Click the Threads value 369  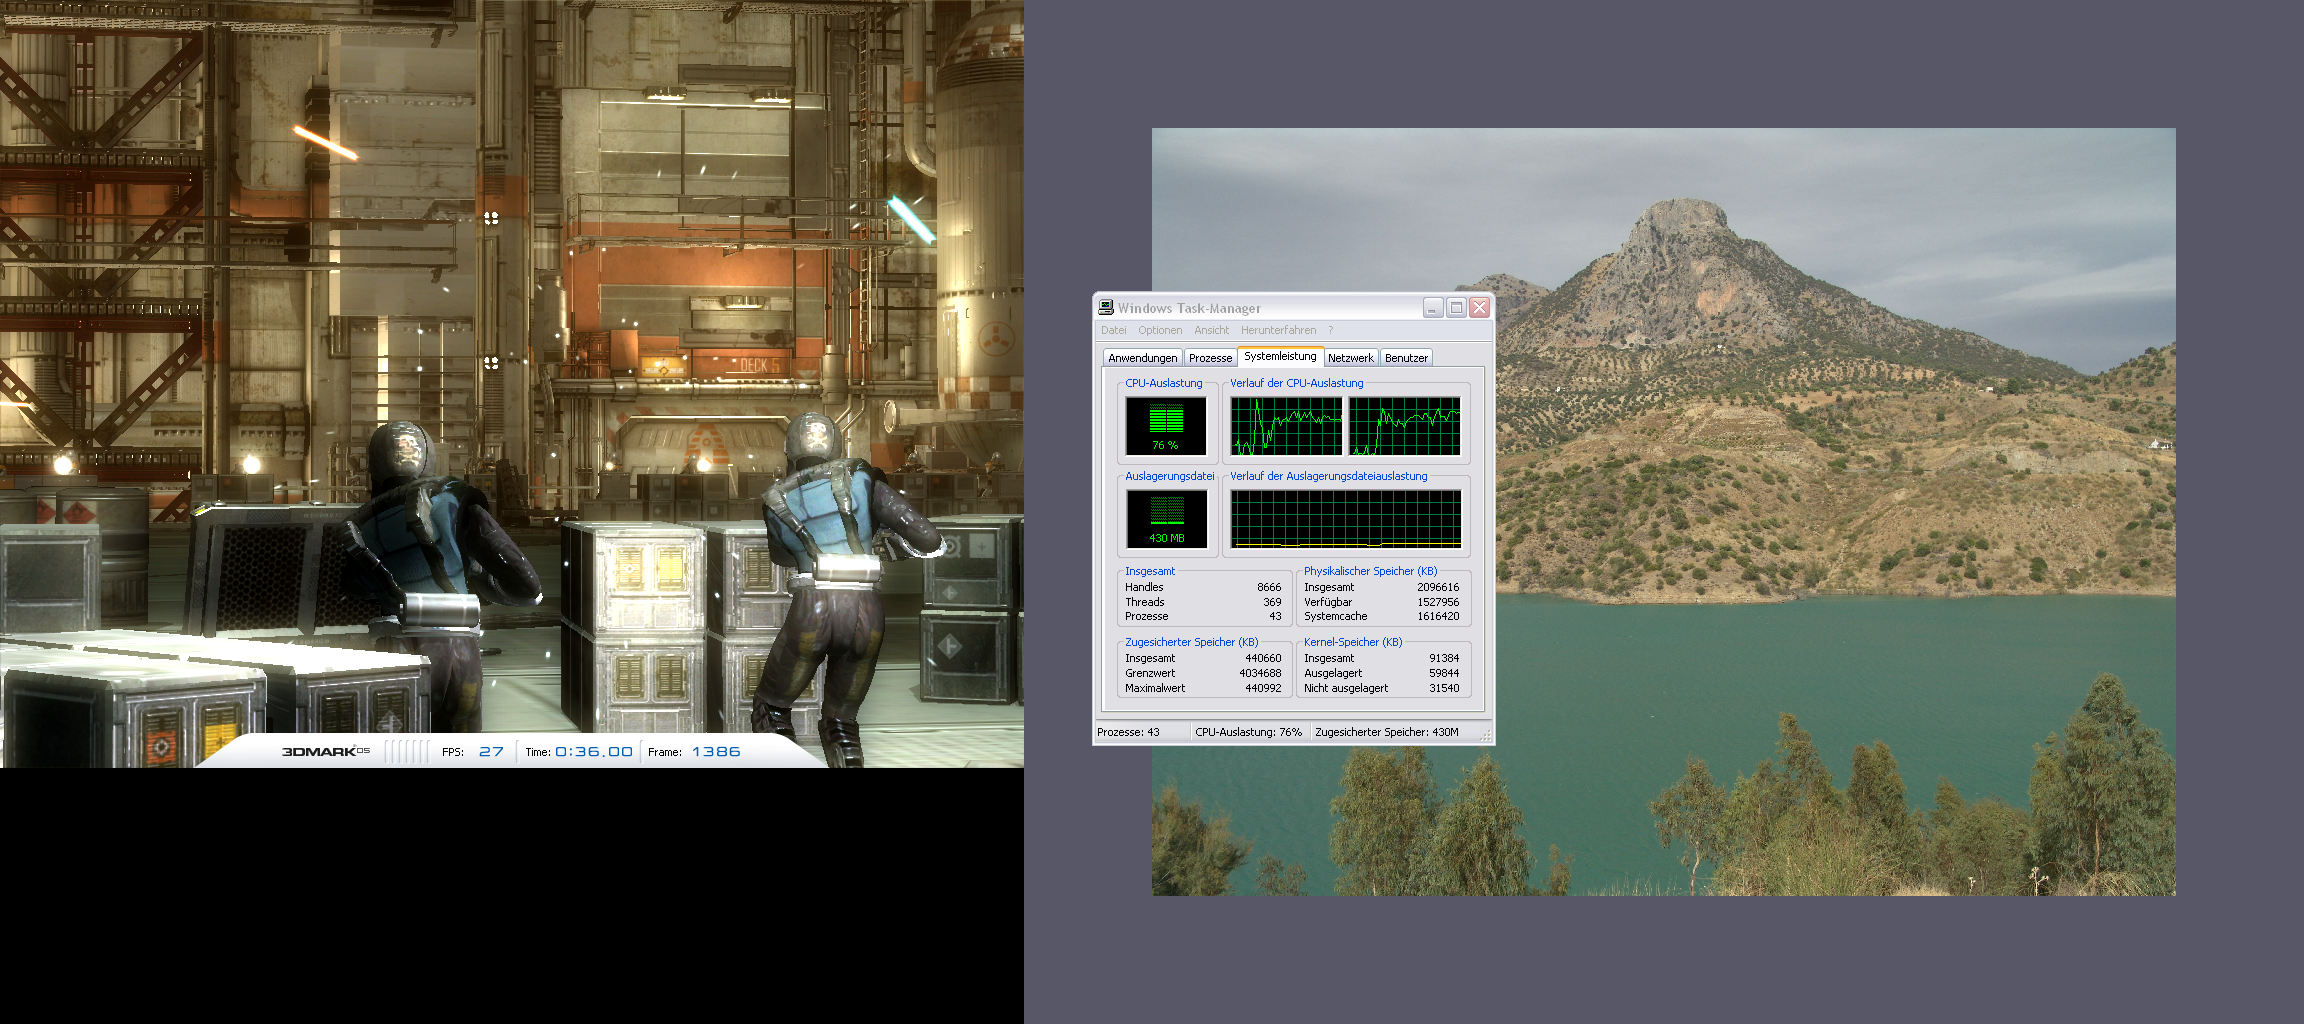coord(1272,602)
